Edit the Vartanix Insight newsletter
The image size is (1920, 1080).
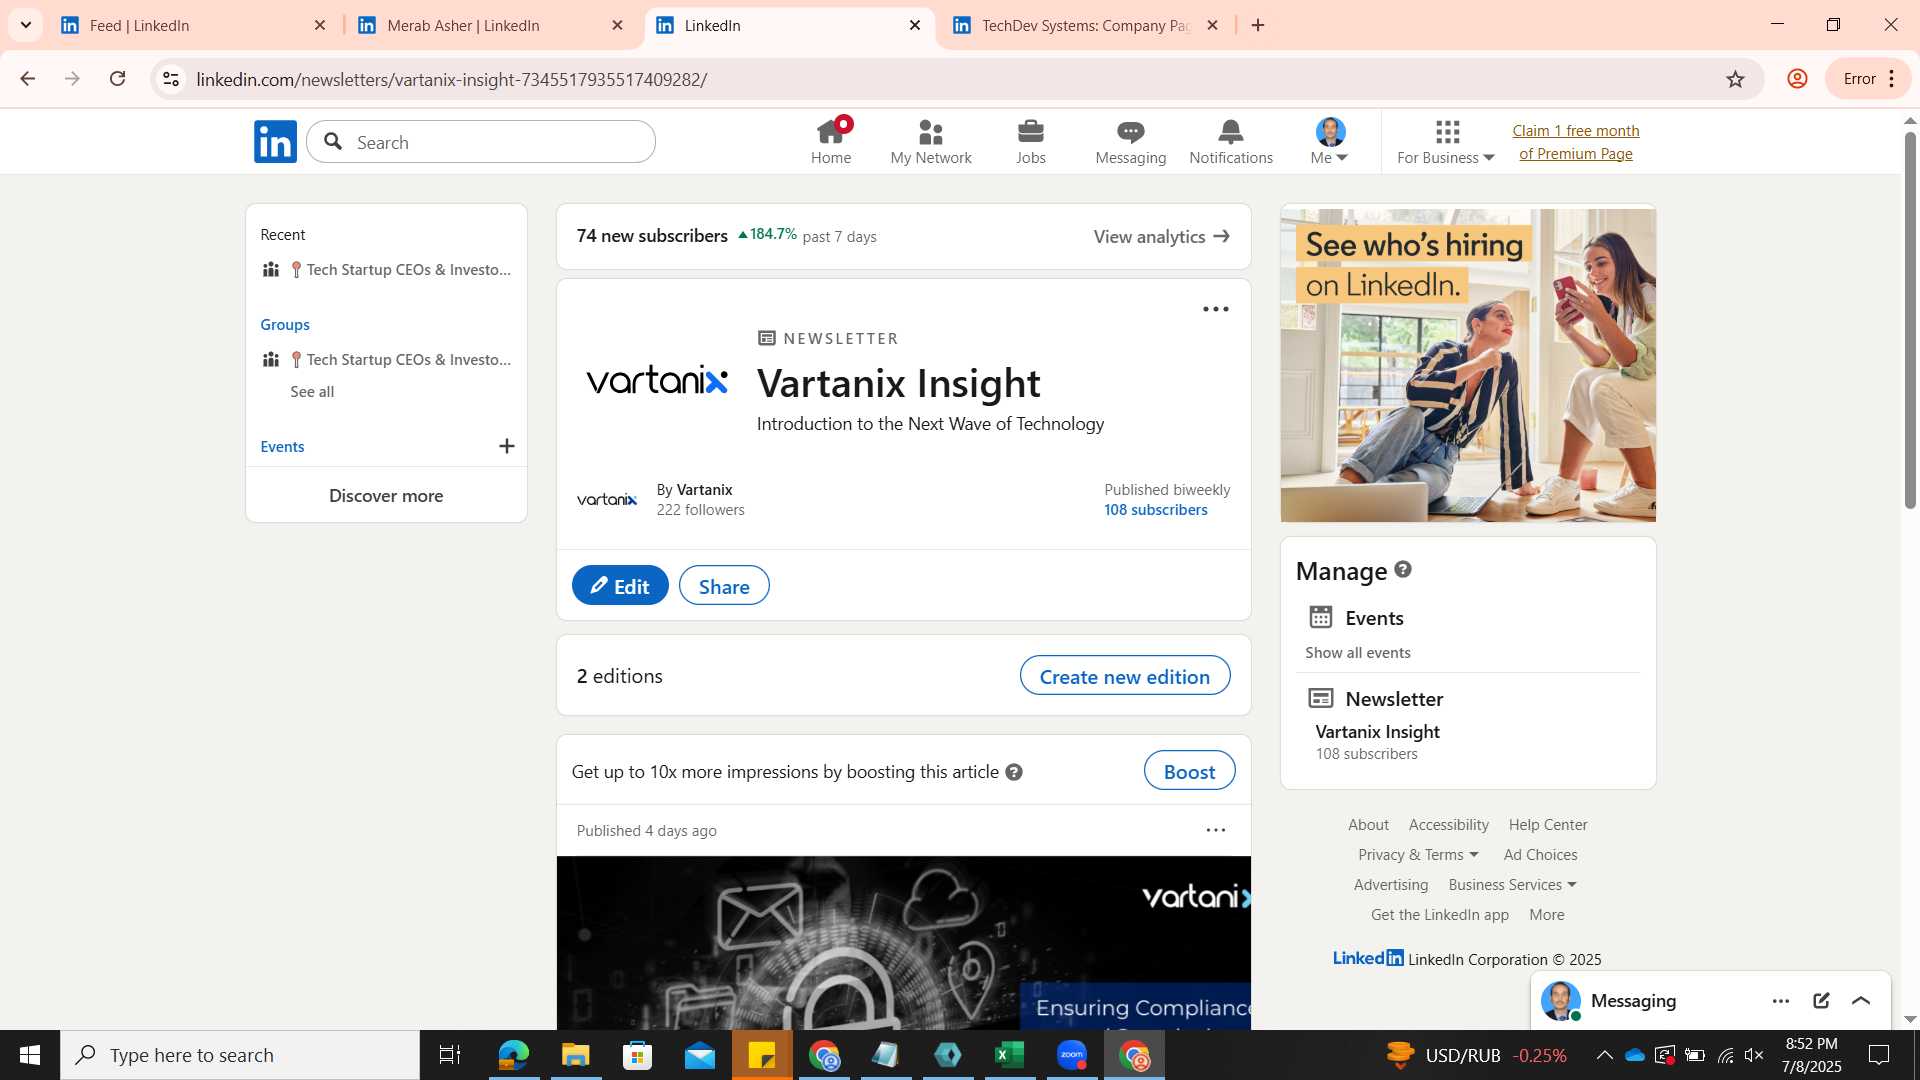click(620, 586)
